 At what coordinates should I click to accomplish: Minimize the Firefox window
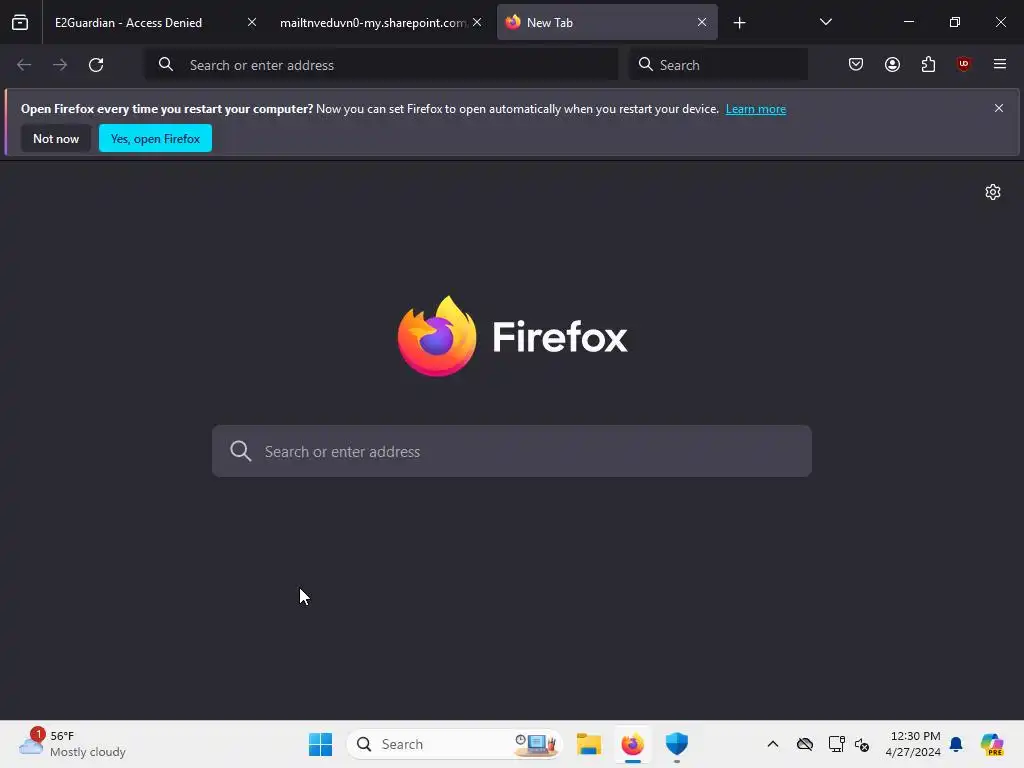[908, 22]
